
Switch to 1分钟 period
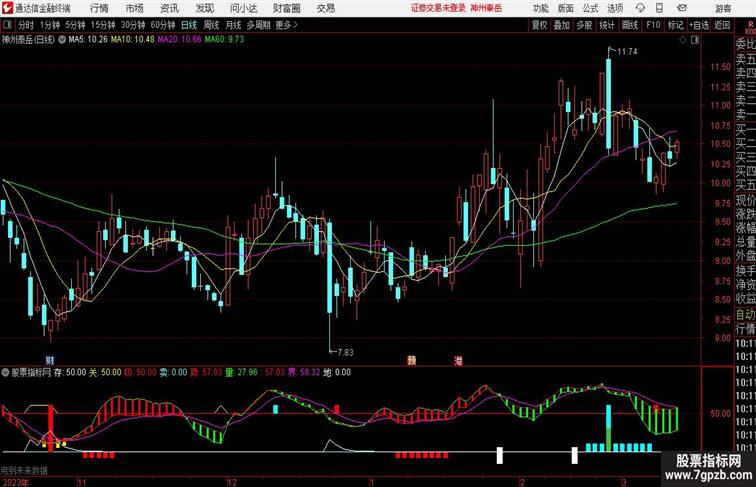tap(50, 25)
